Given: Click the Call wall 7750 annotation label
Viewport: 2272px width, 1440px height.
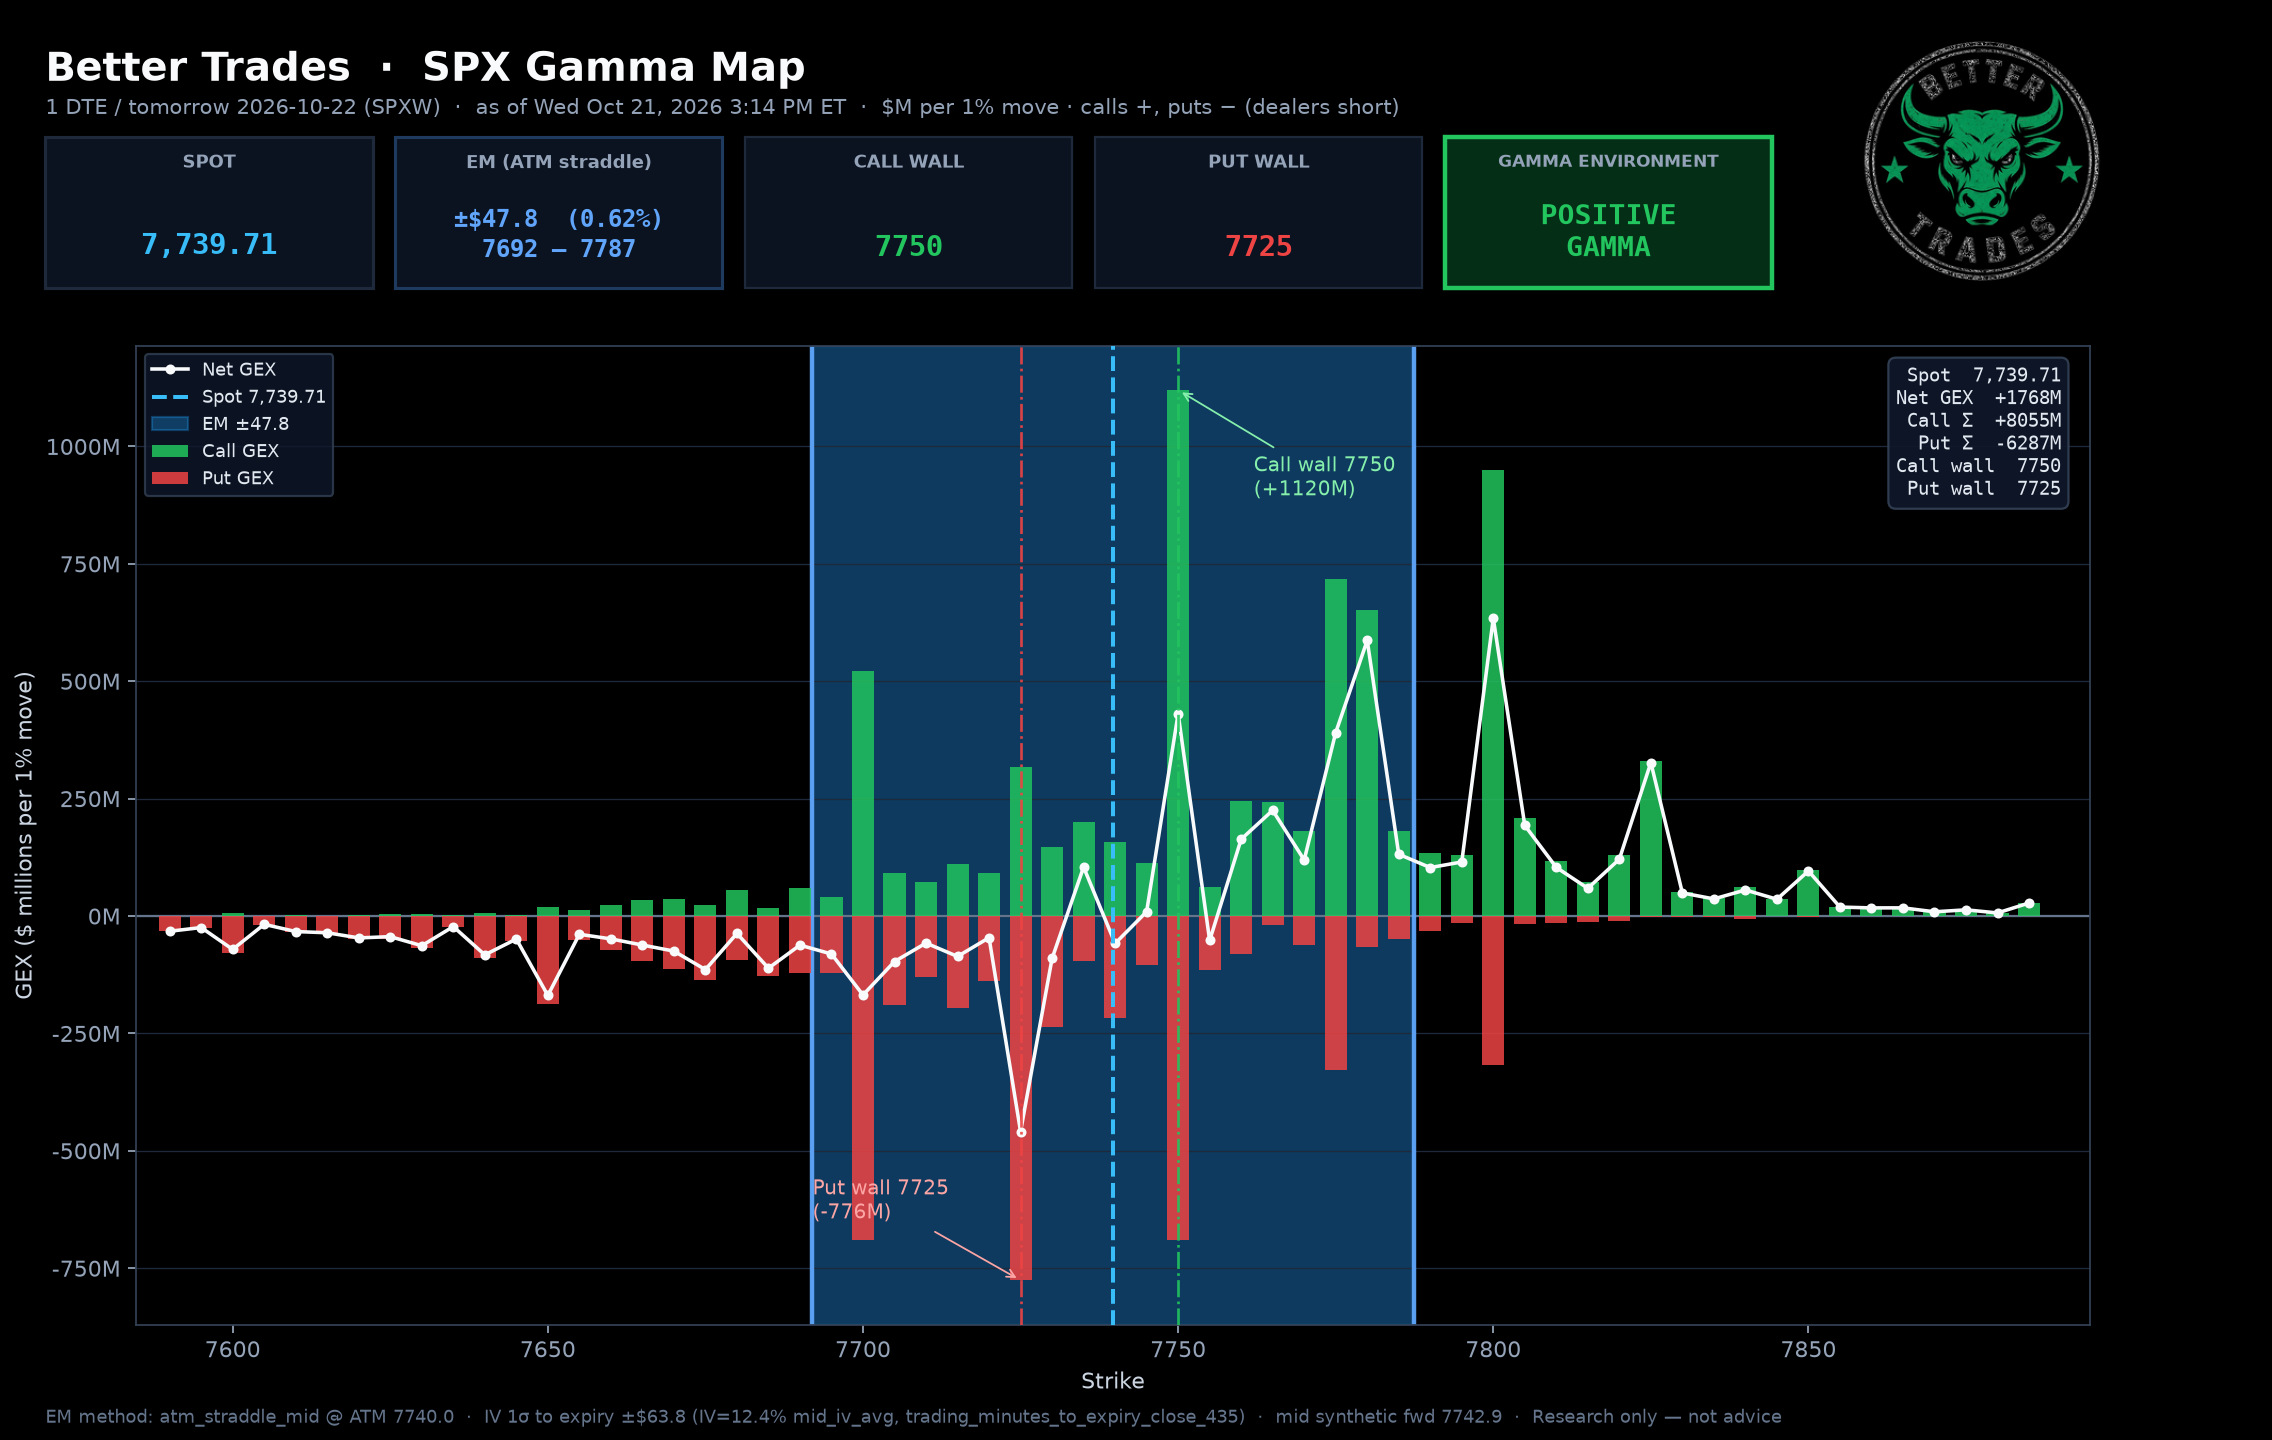Looking at the screenshot, I should [1324, 476].
